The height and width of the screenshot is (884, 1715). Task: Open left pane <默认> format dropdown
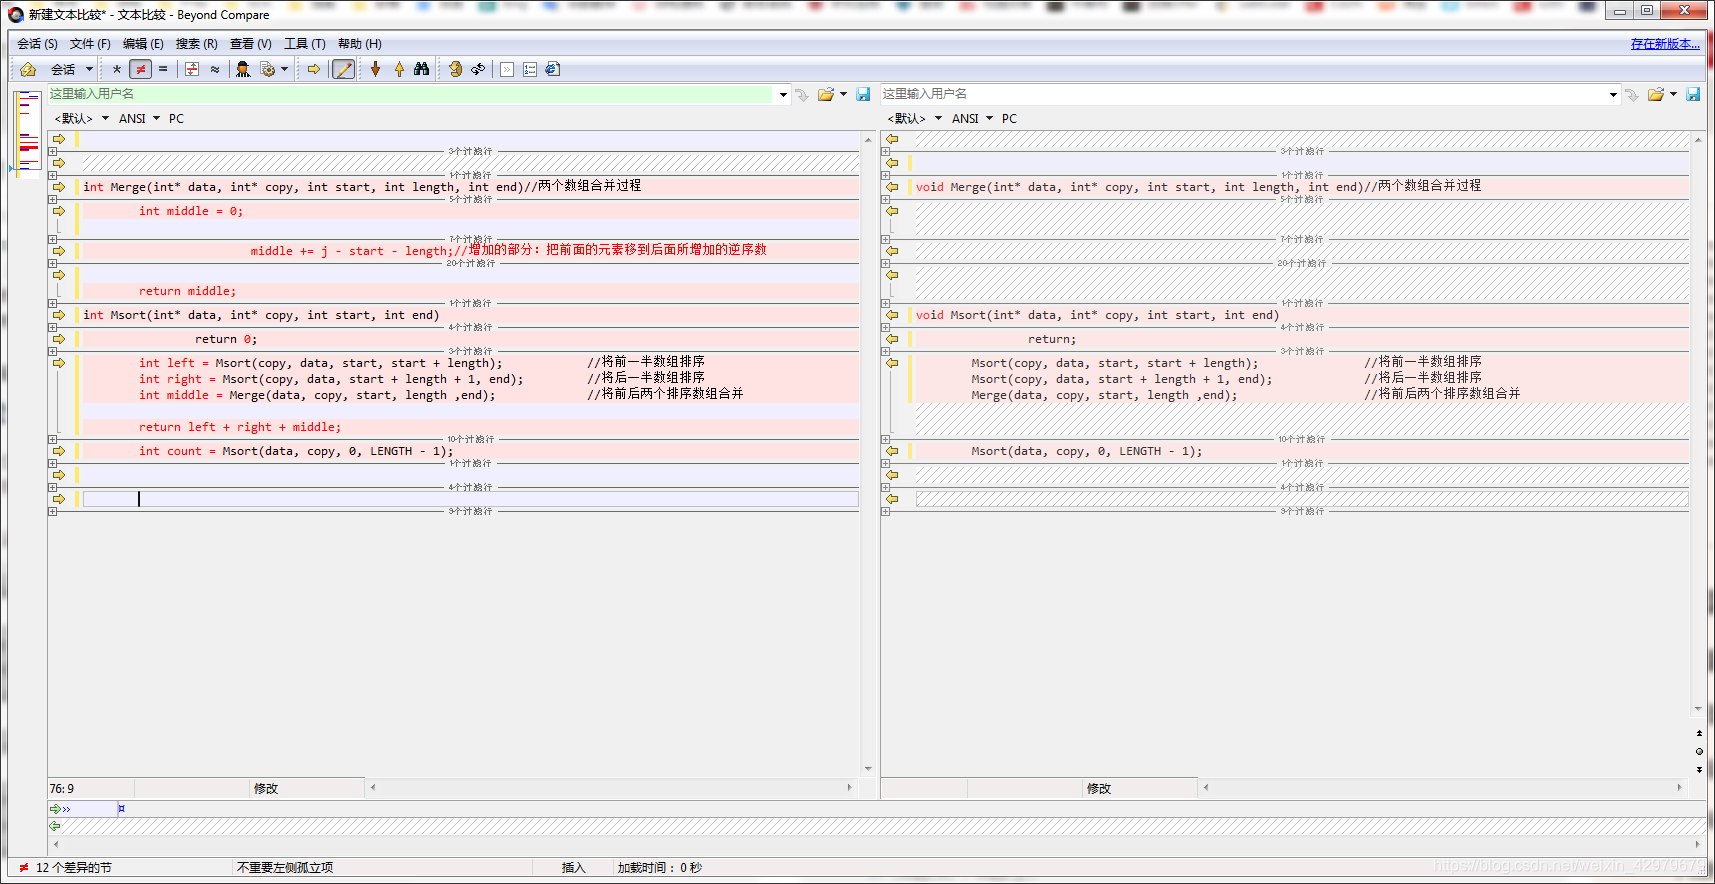pyautogui.click(x=81, y=118)
